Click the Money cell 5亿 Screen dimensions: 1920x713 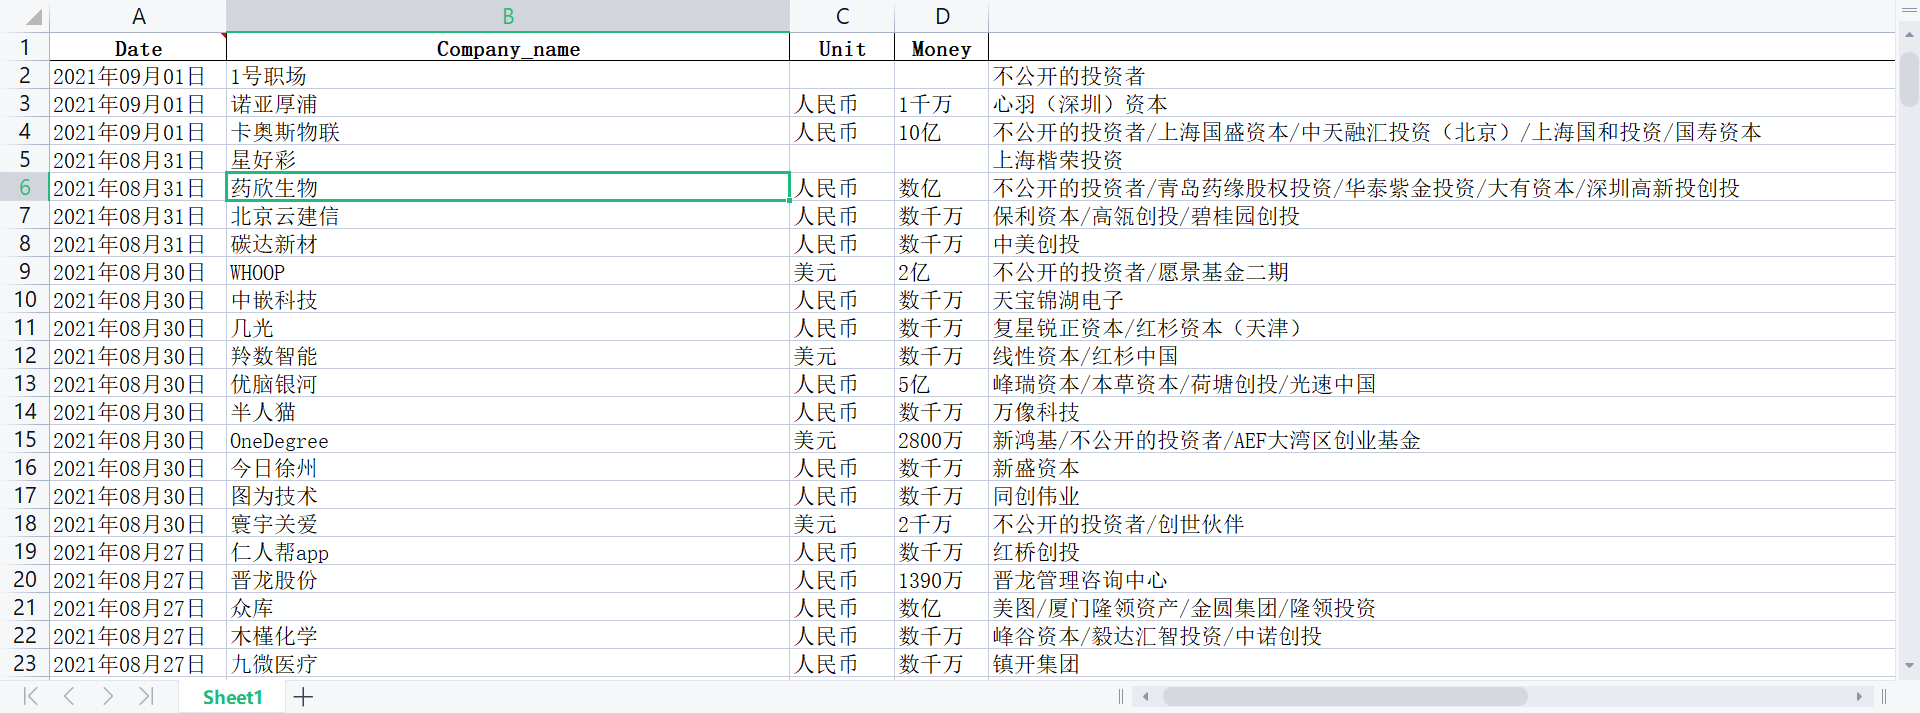tap(942, 383)
